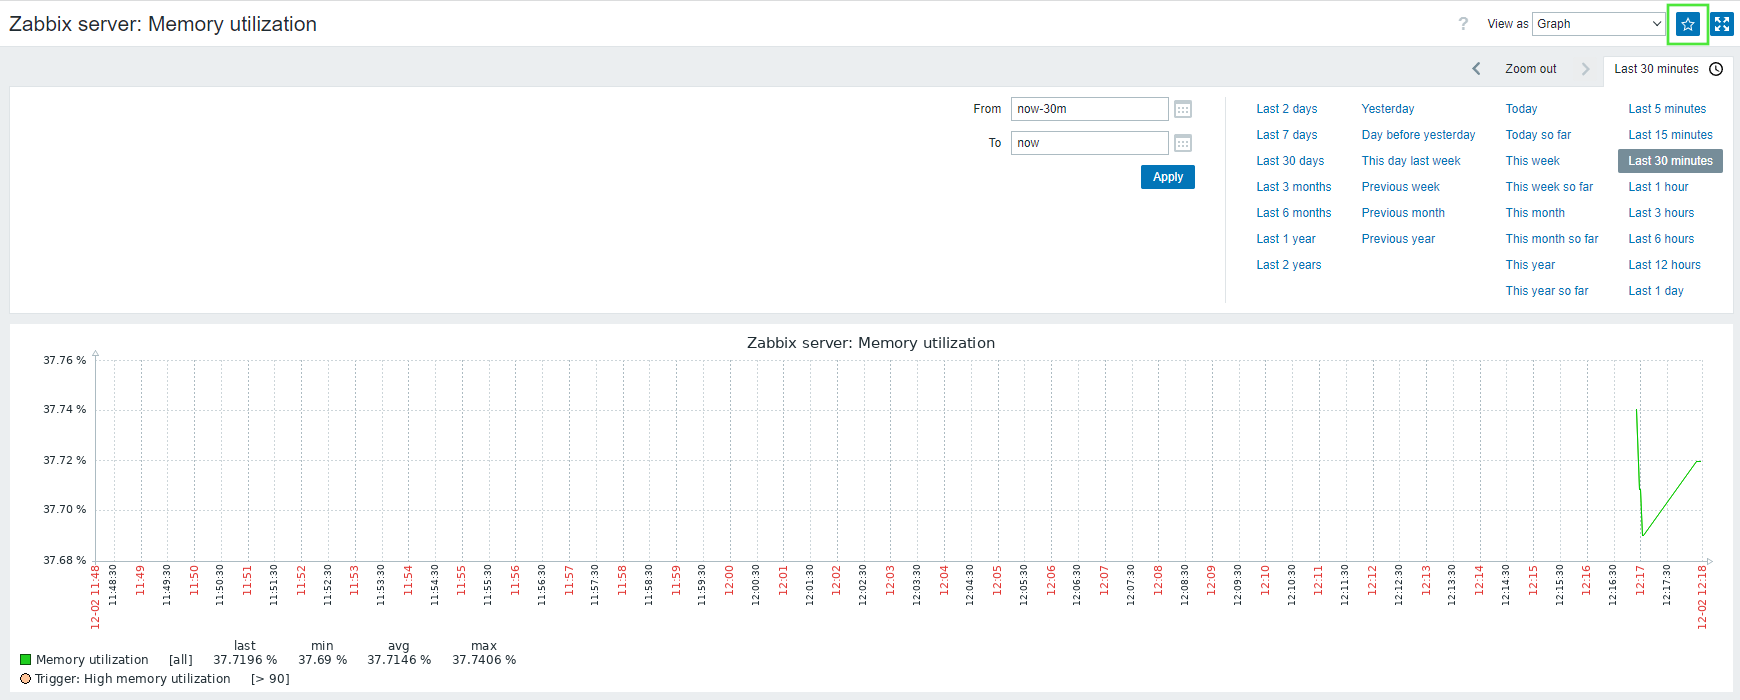This screenshot has width=1740, height=700.
Task: Select Last 1 hour range
Action: coord(1658,187)
